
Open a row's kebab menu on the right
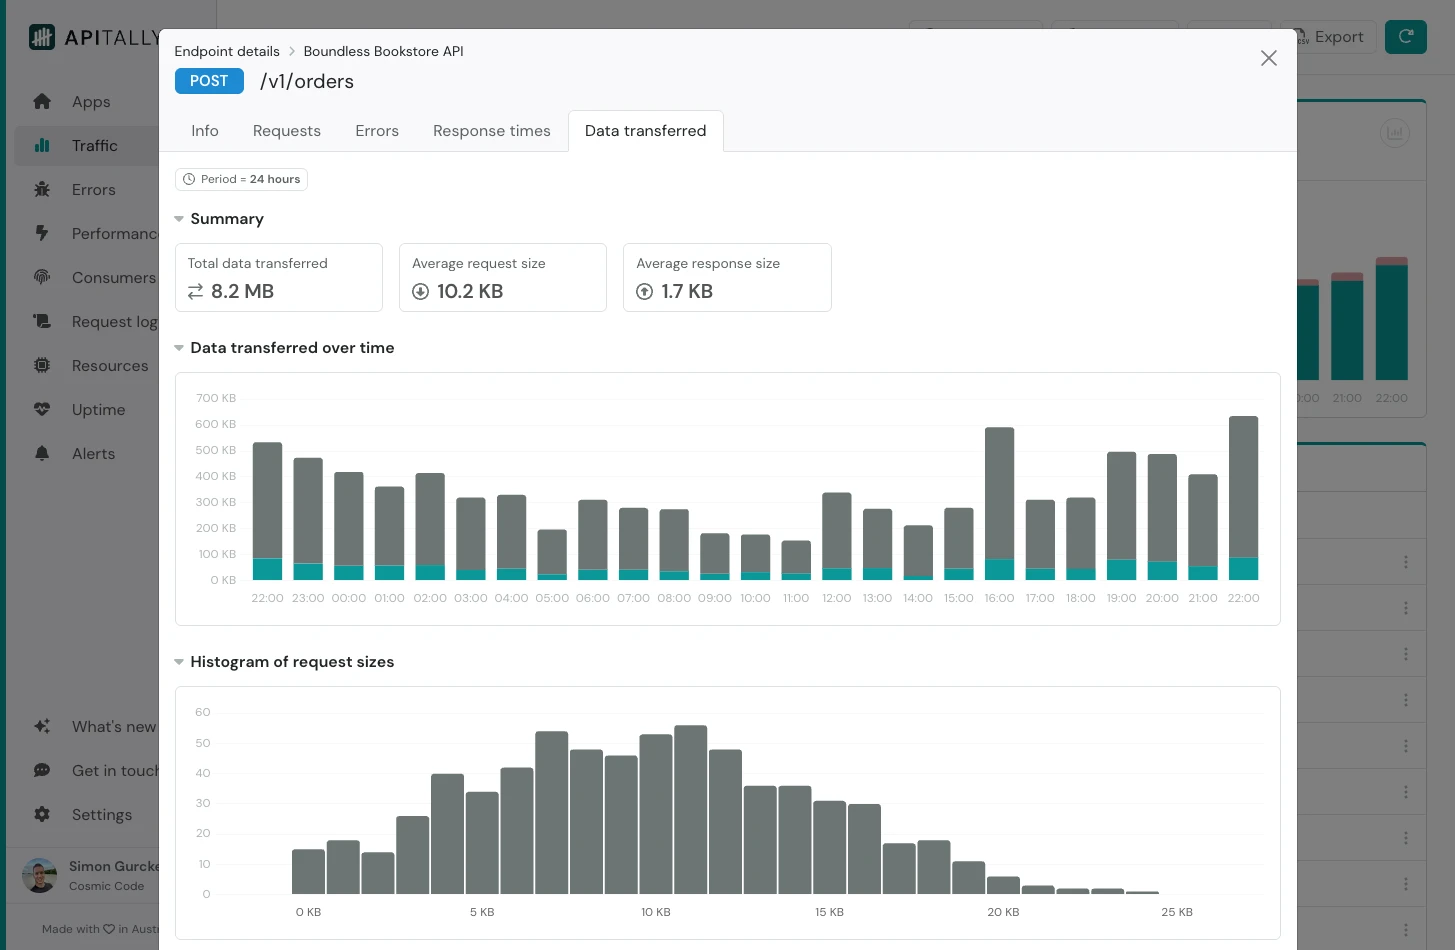click(x=1406, y=562)
